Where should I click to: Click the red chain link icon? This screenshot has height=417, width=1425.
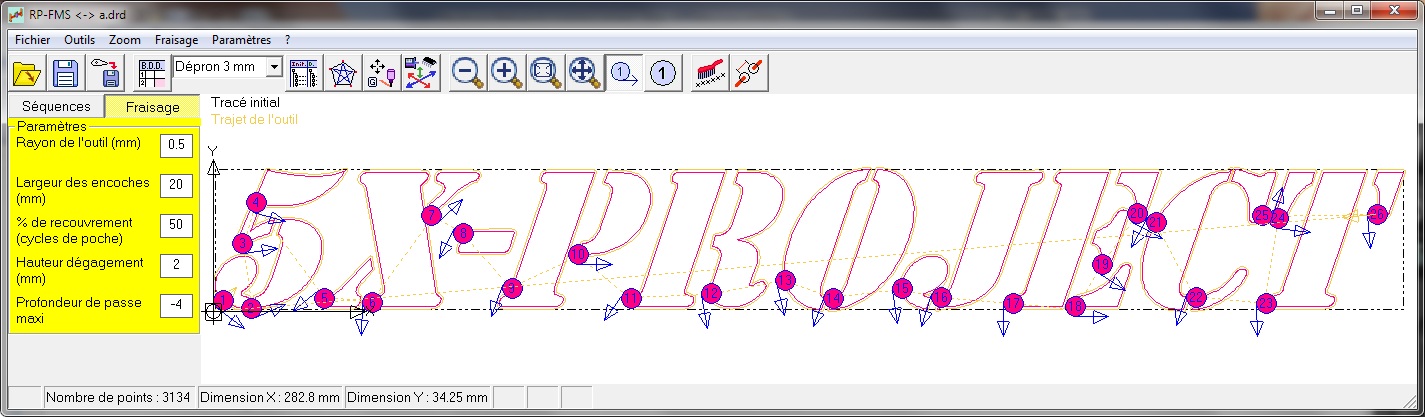click(x=750, y=73)
